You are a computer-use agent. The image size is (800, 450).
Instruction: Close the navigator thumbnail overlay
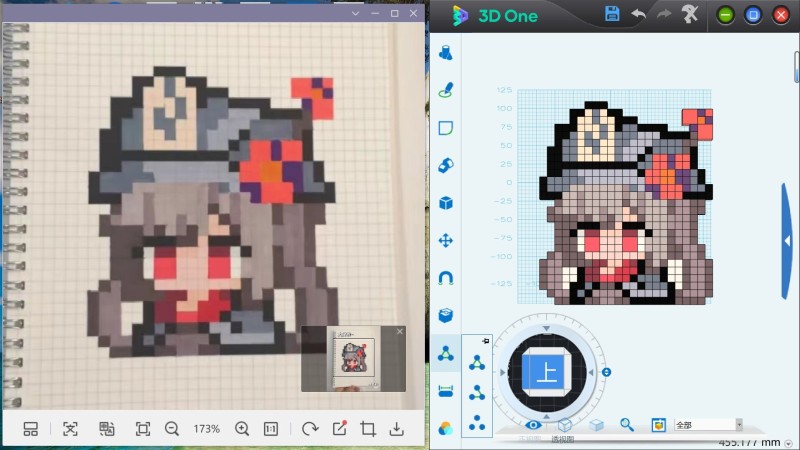point(400,332)
